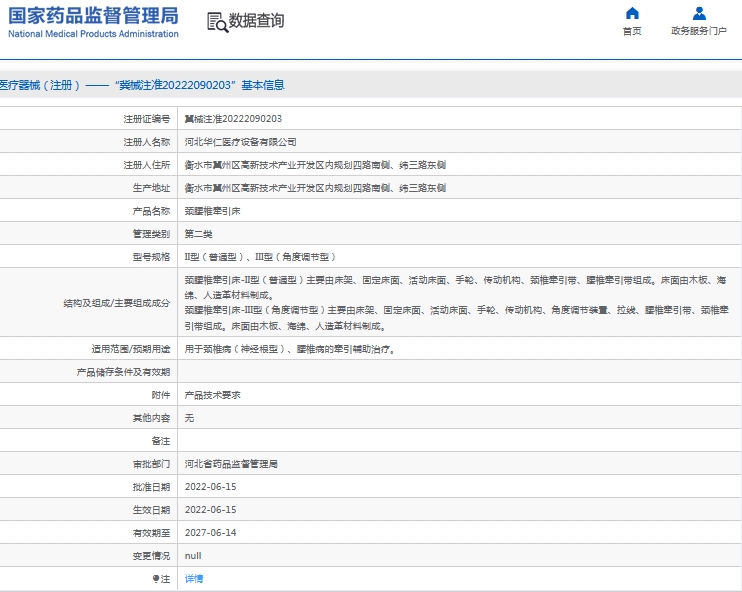Image resolution: width=742 pixels, height=592 pixels.
Task: Click the 结构及组成 description paragraph
Action: coord(456,303)
